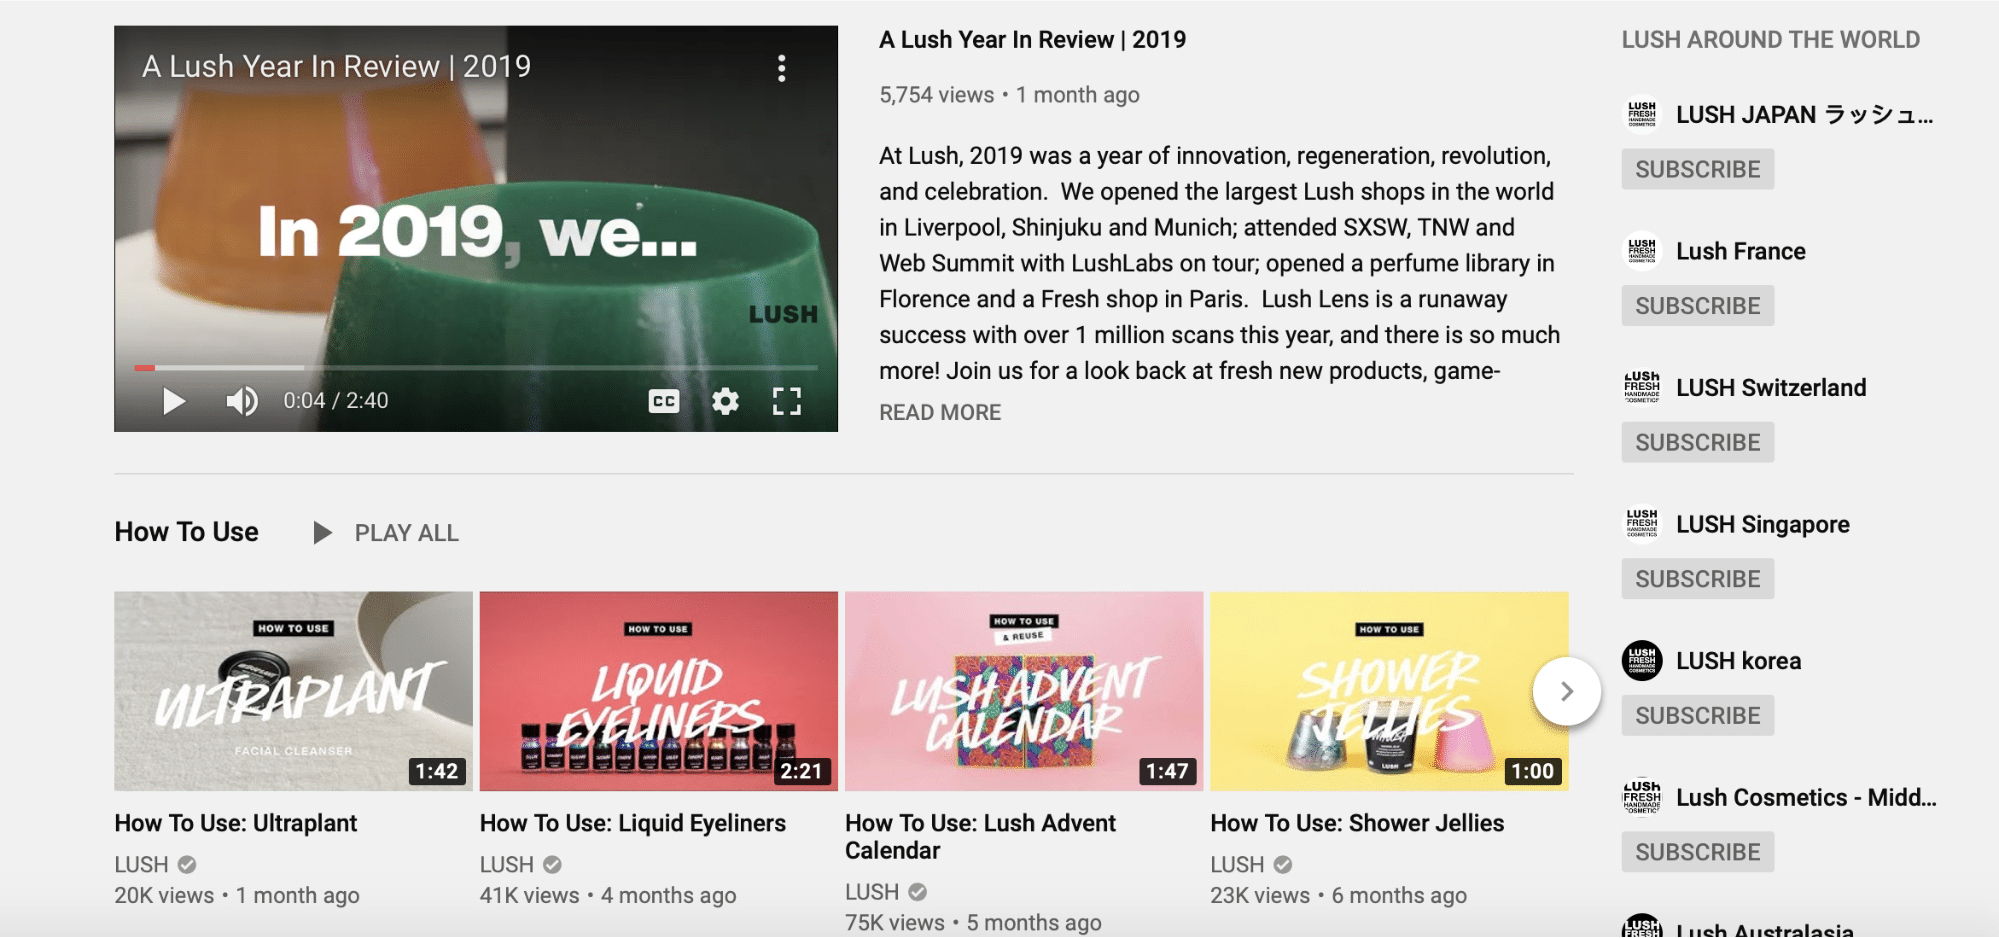Viewport: 1999px width, 938px height.
Task: Click the '5,754 views • 1 month ago' text
Action: tap(1009, 95)
